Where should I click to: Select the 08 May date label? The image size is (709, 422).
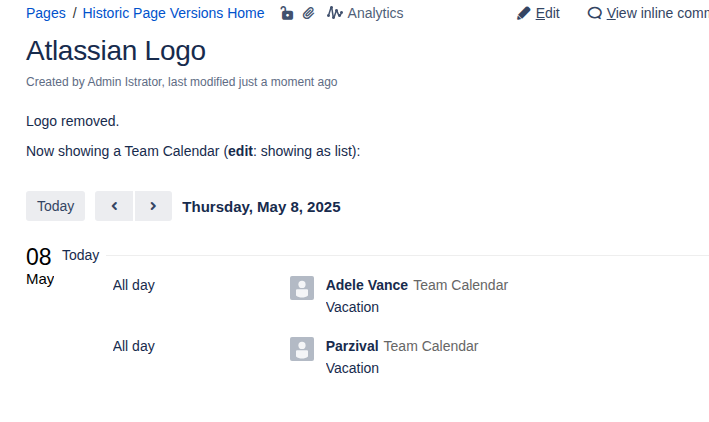pyautogui.click(x=39, y=265)
